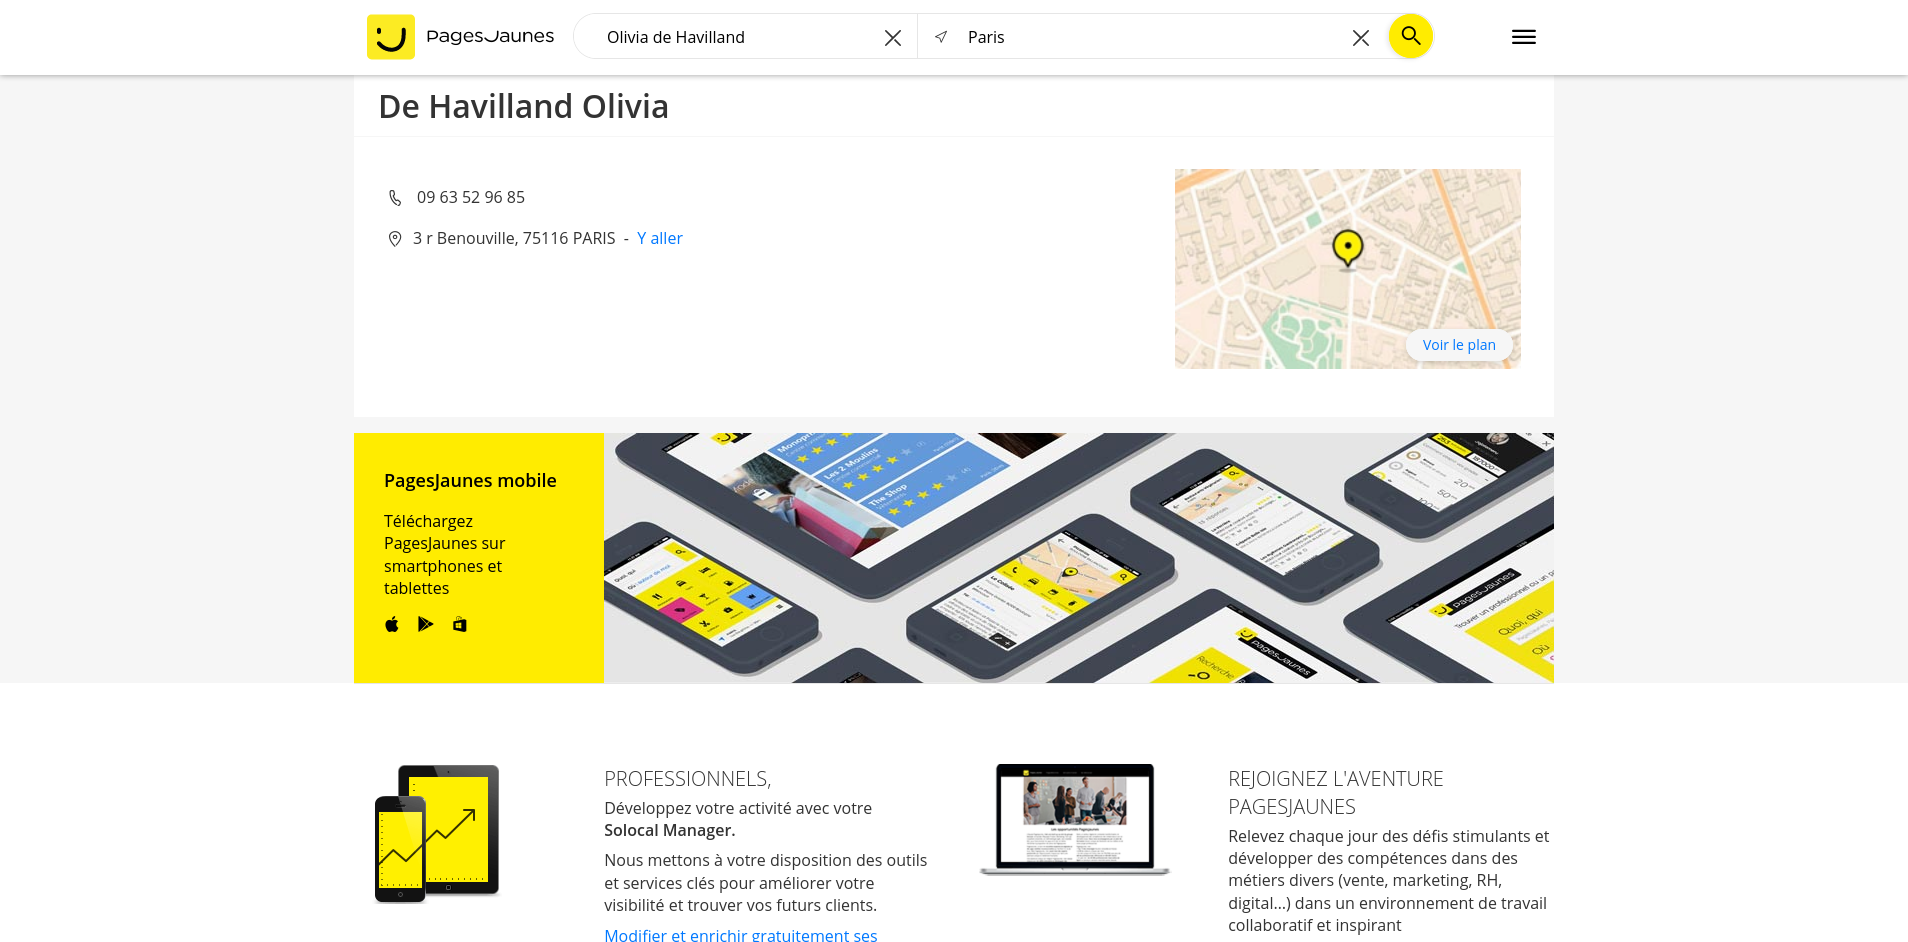Open the Apple App Store icon
This screenshot has width=1908, height=942.
pyautogui.click(x=392, y=624)
